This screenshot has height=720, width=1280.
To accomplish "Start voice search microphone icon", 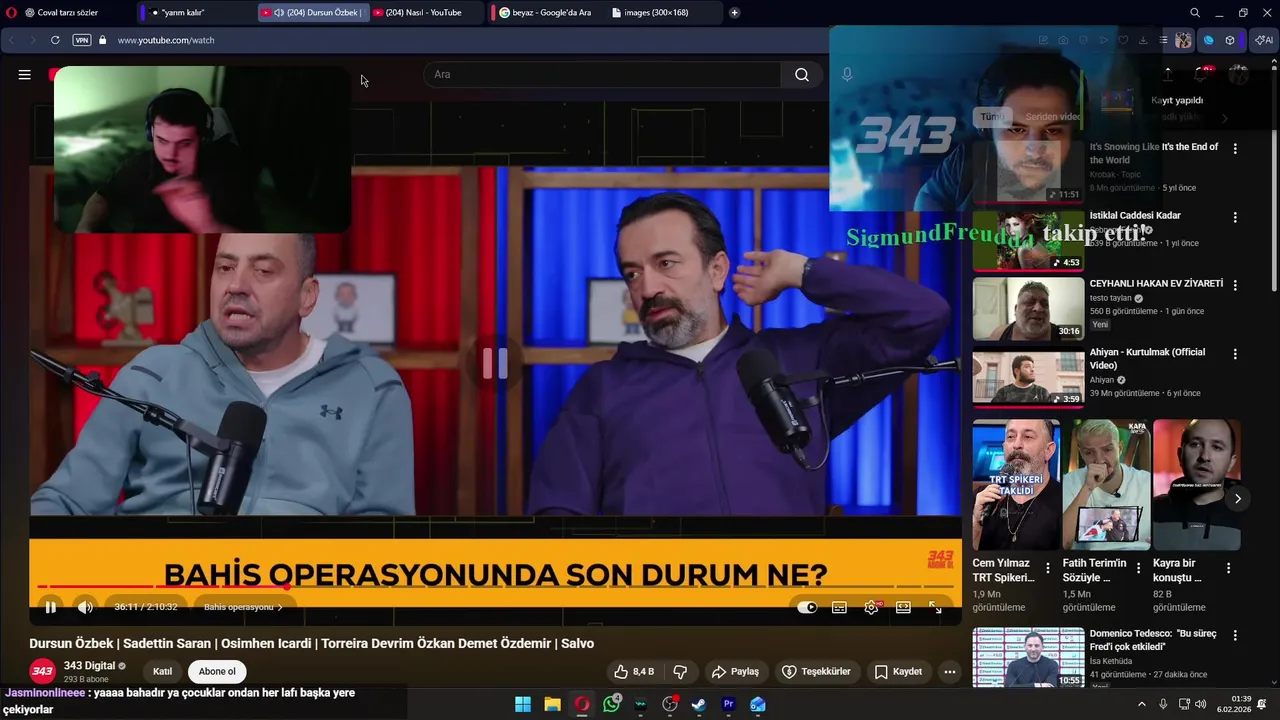I will (847, 74).
